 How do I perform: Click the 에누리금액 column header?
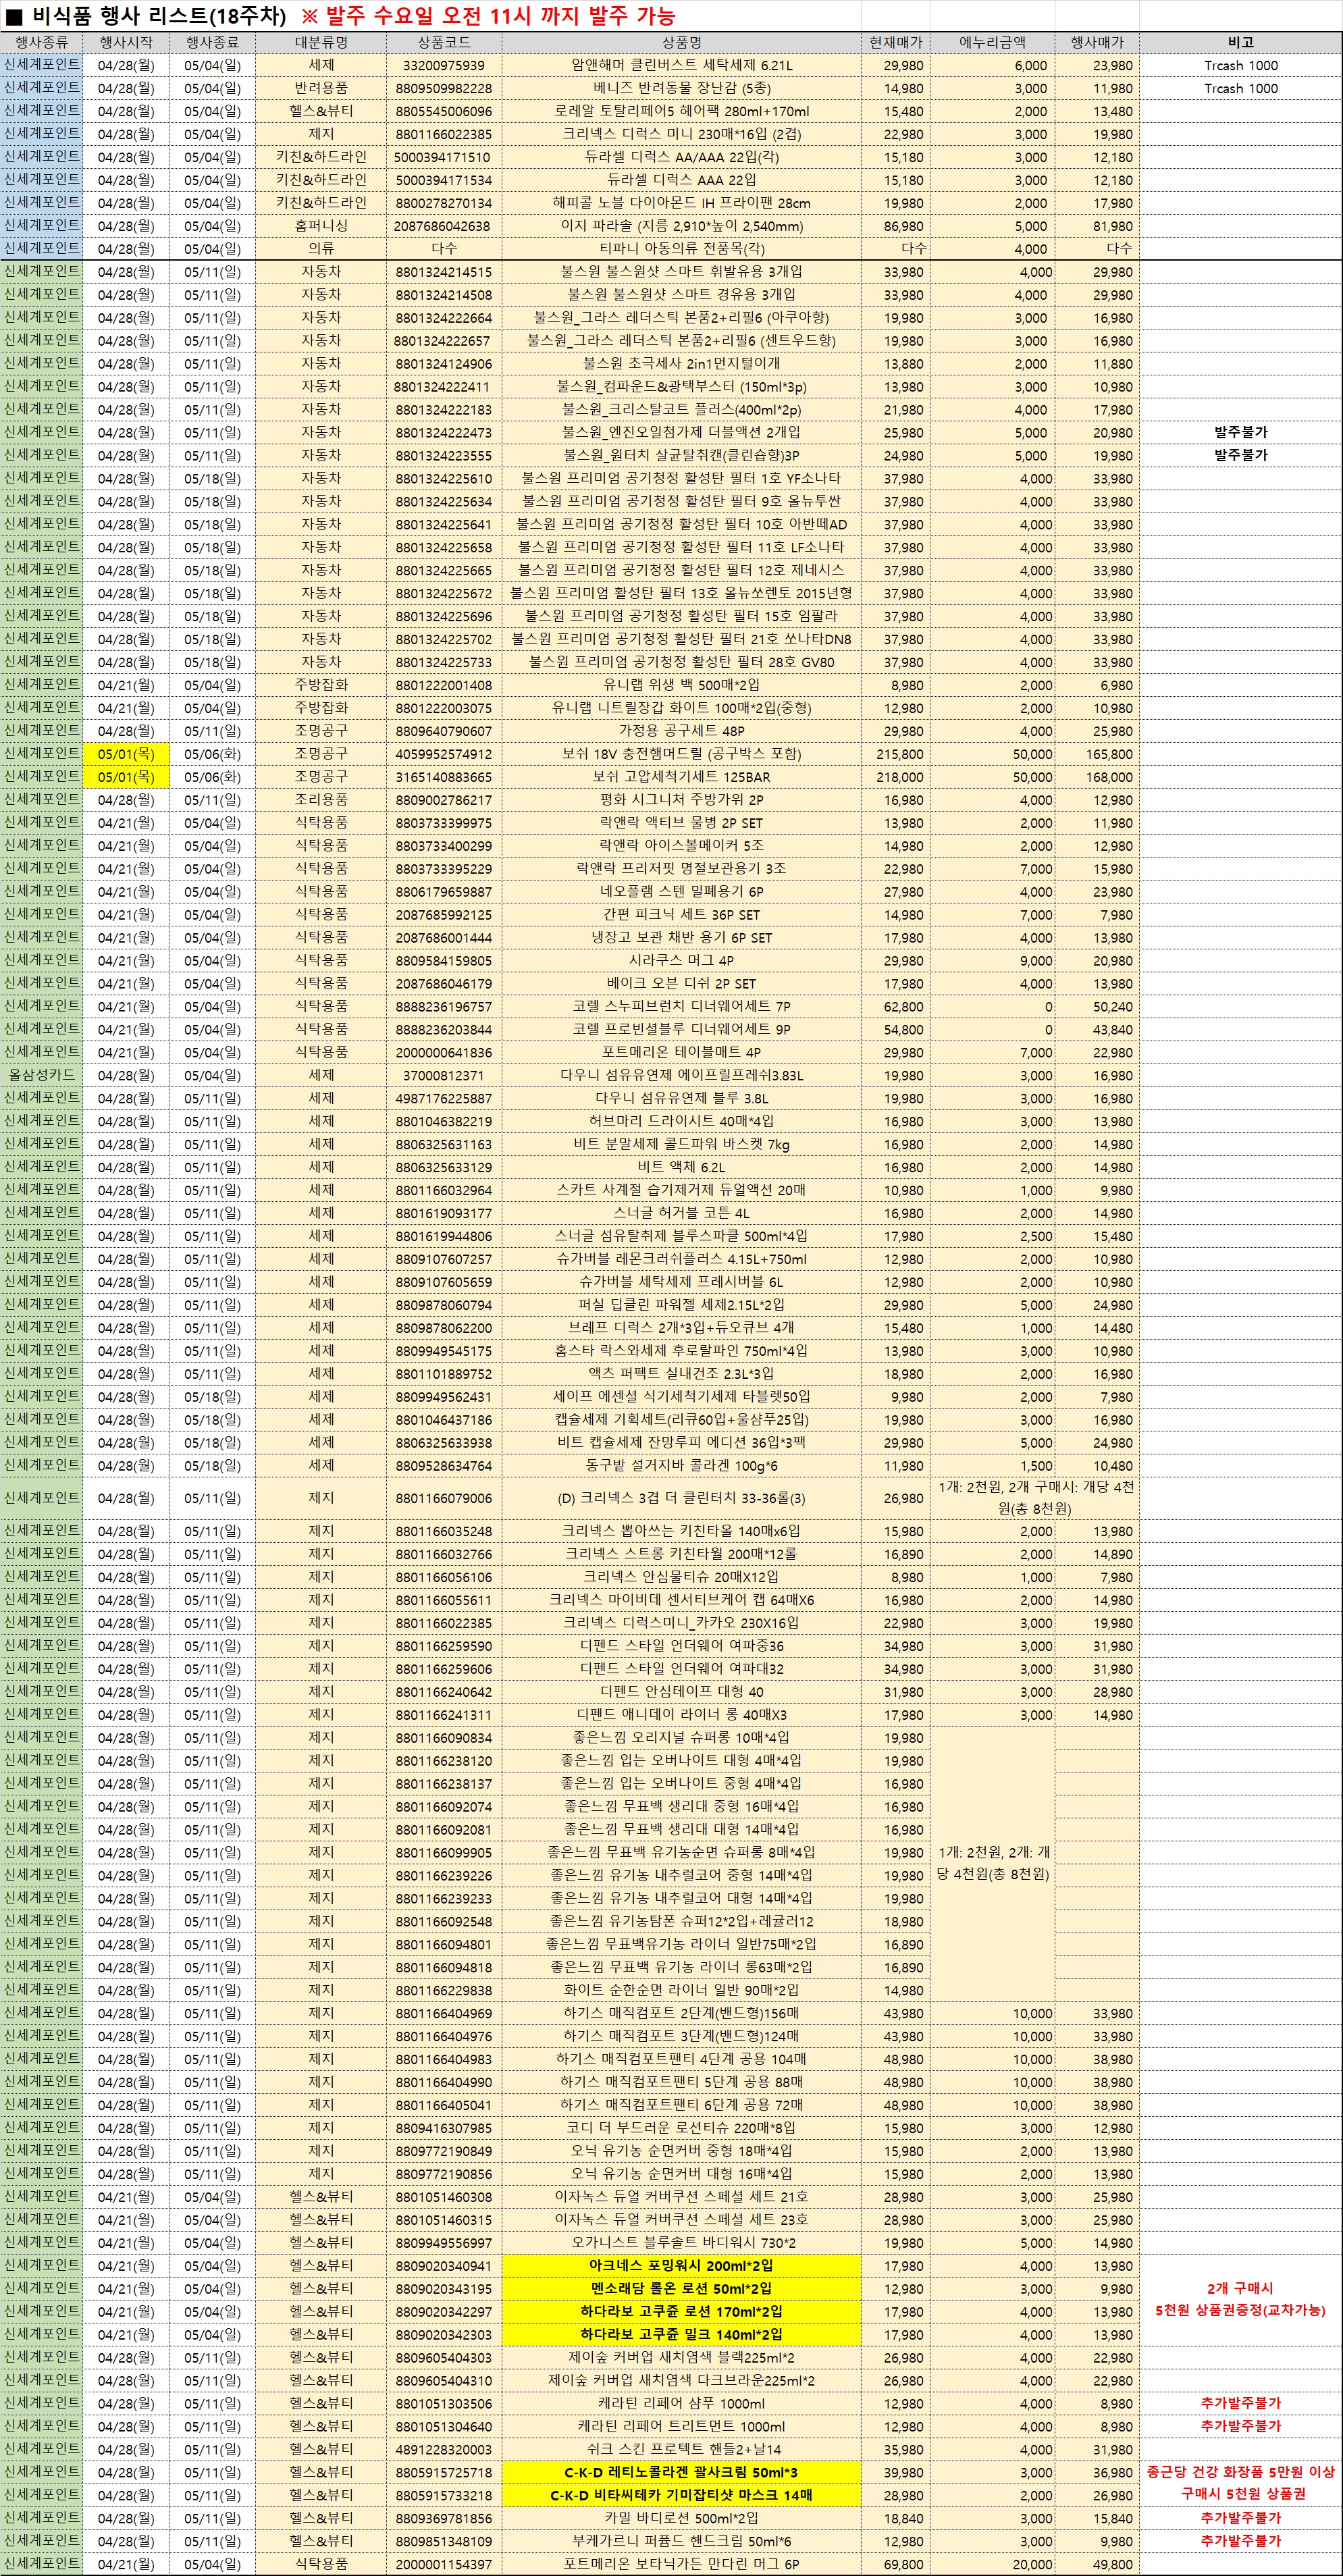tap(992, 42)
